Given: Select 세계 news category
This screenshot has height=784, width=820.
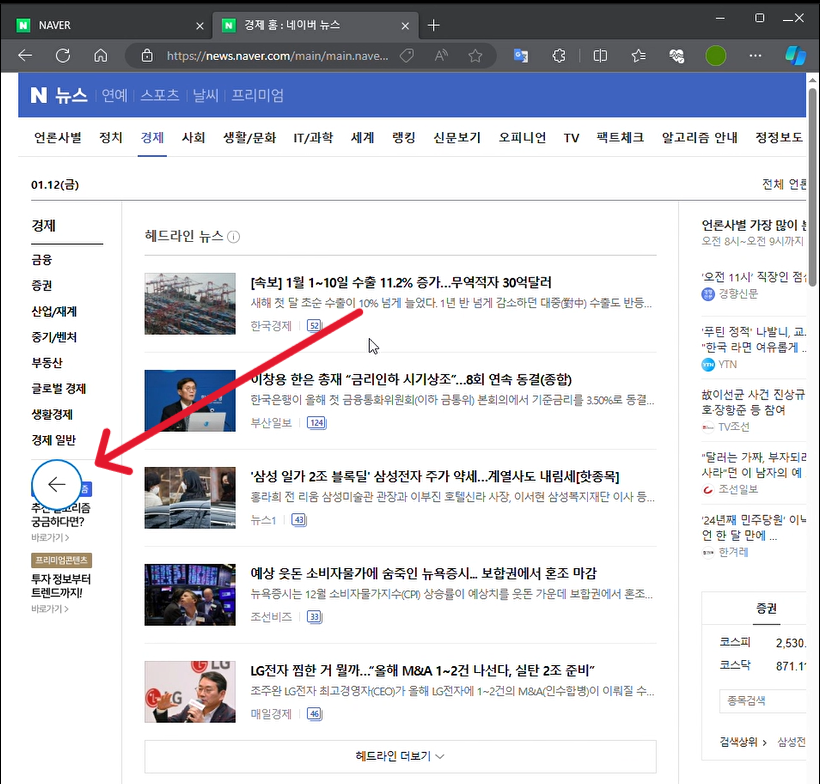Looking at the screenshot, I should point(362,138).
